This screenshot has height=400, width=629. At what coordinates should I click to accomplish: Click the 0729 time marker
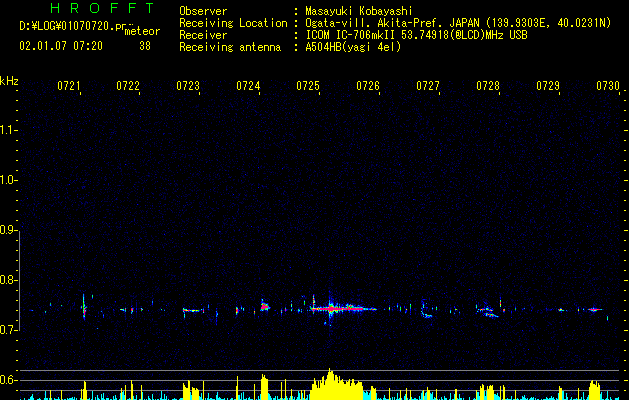[x=548, y=86]
